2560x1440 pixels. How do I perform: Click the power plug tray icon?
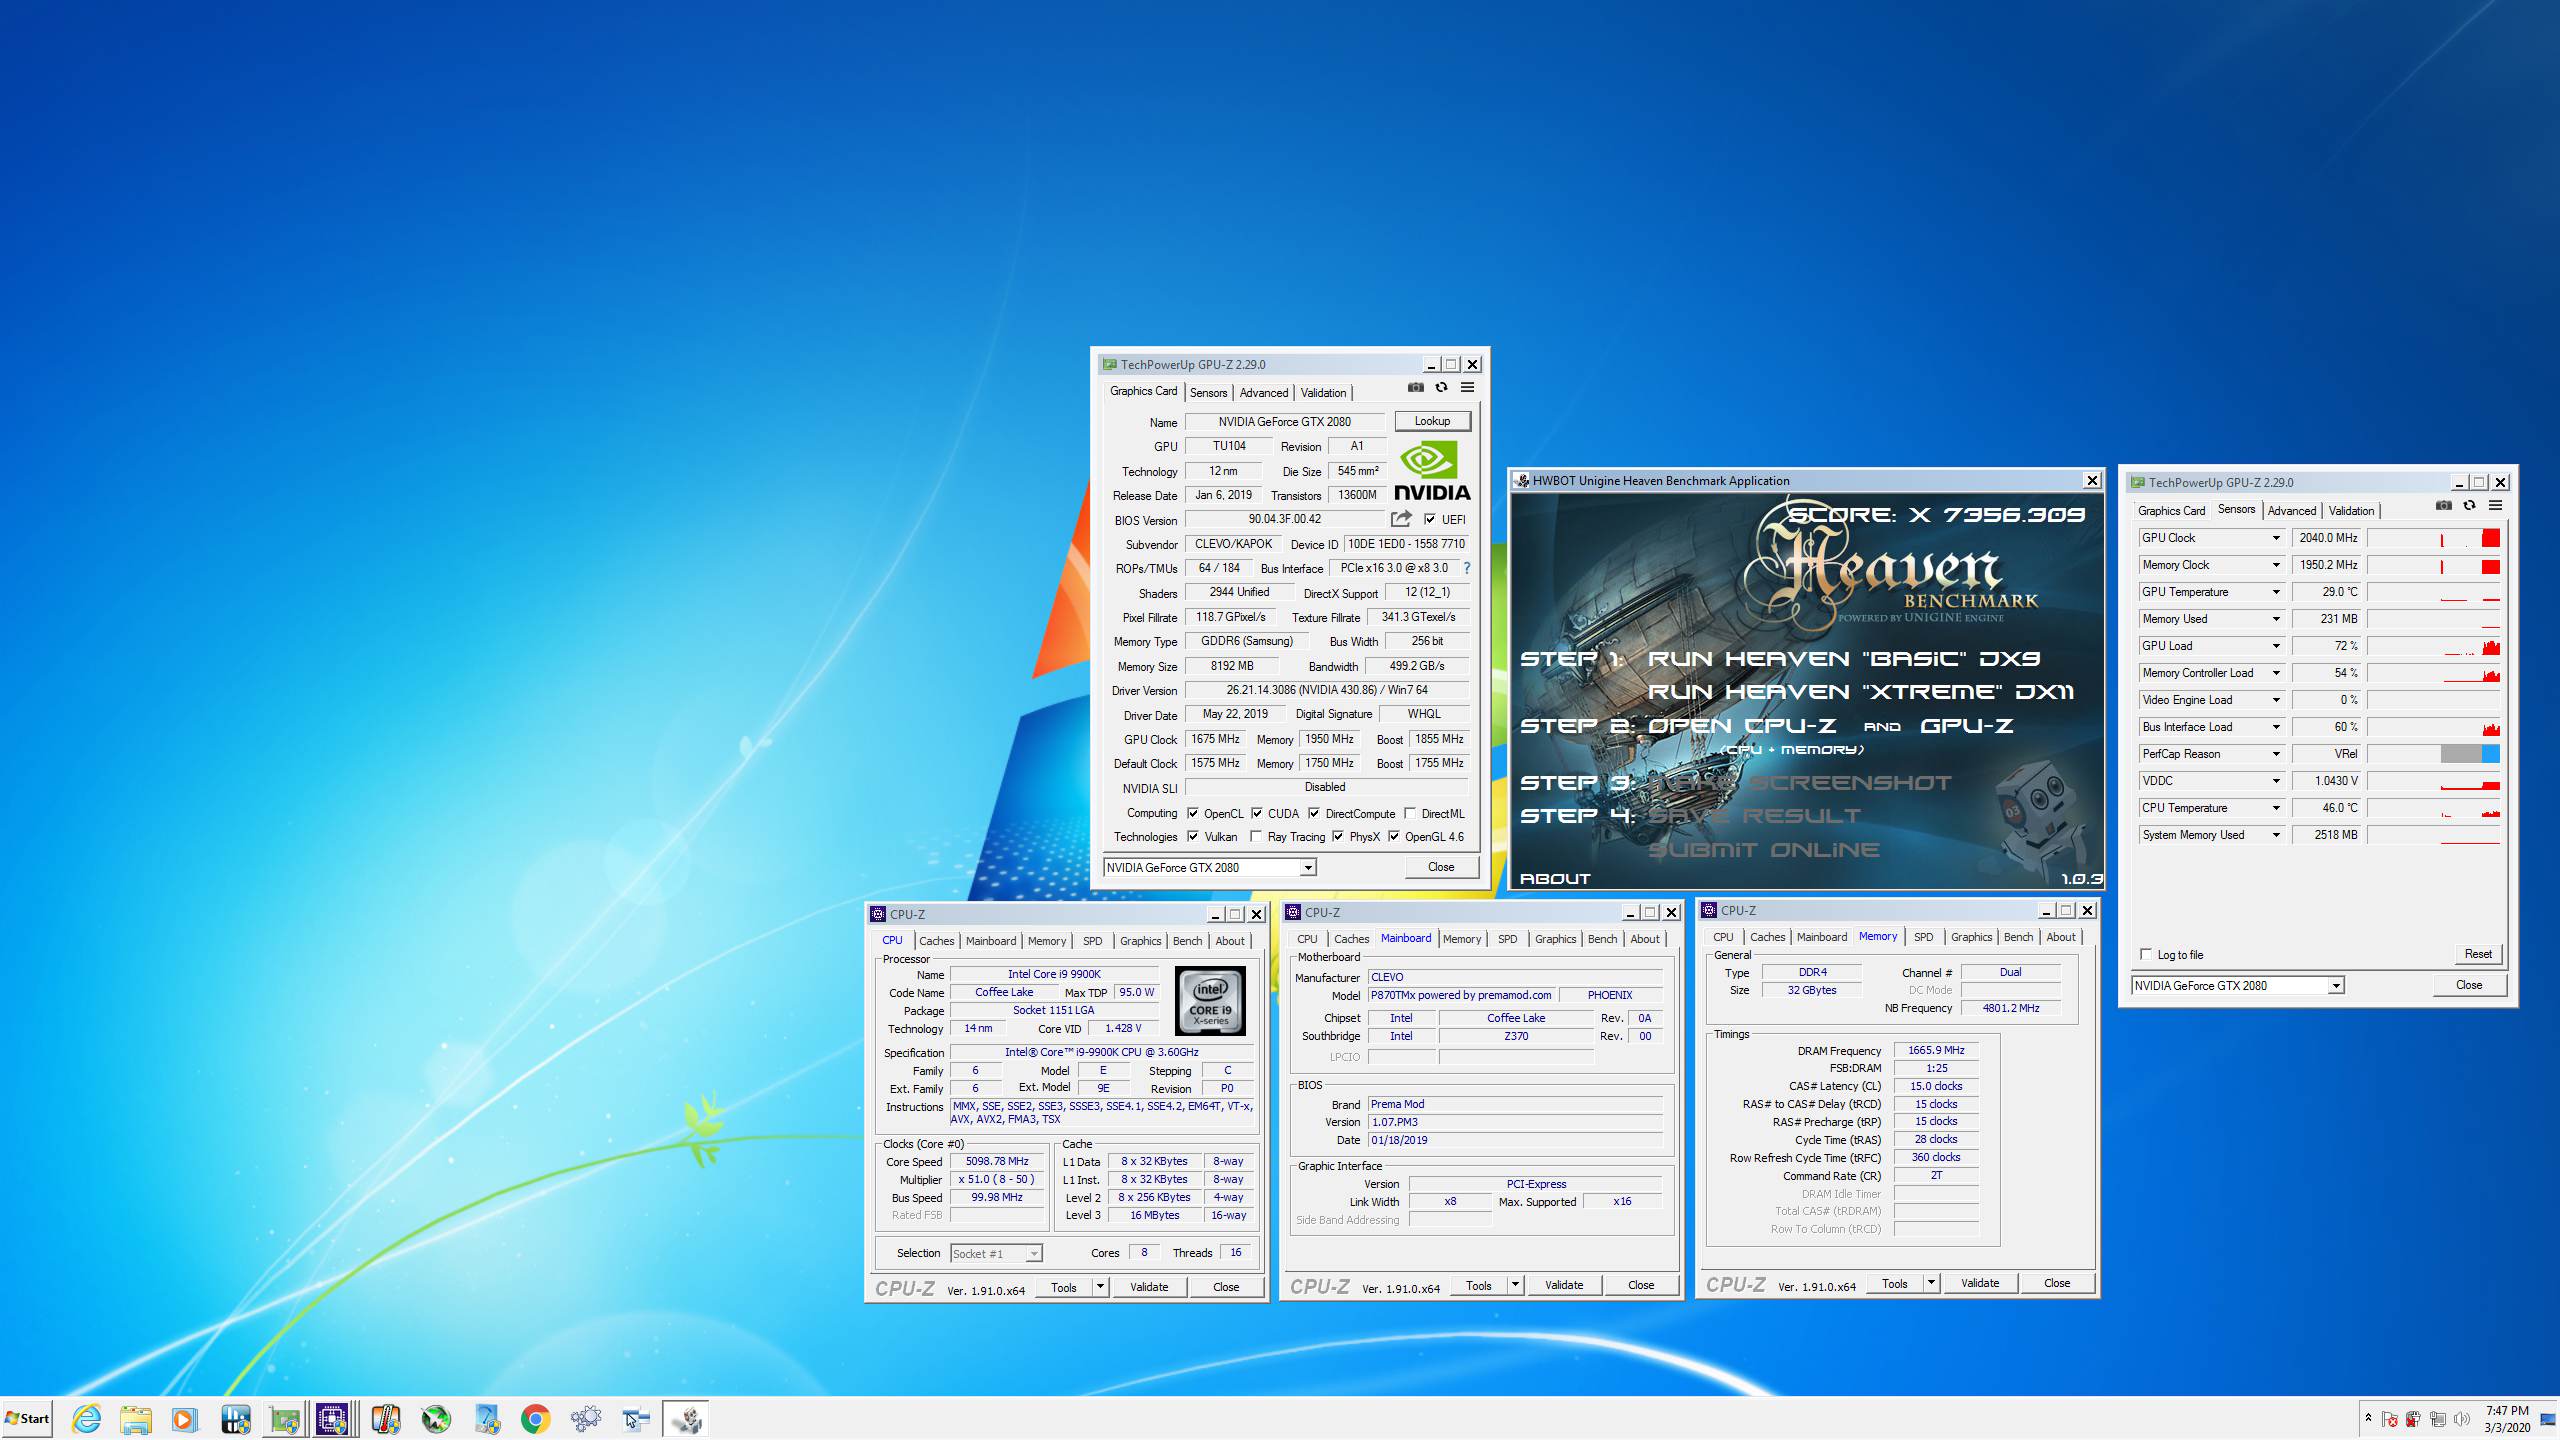(x=2414, y=1419)
